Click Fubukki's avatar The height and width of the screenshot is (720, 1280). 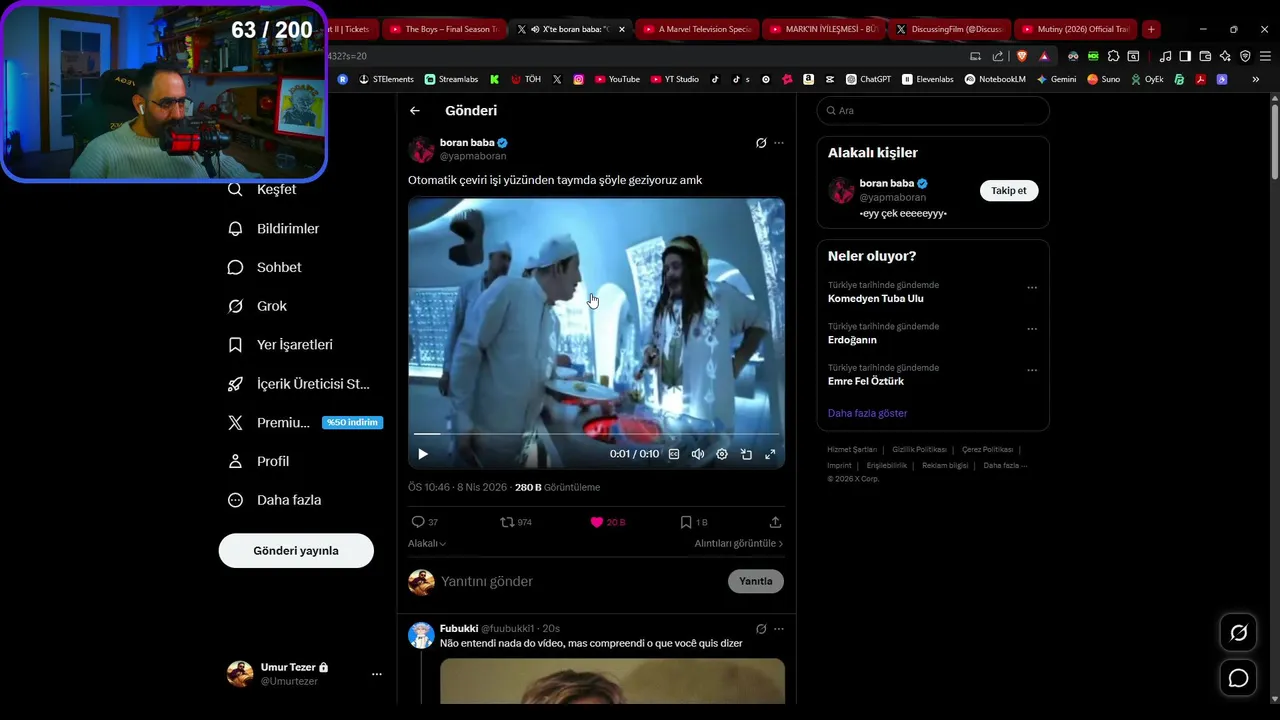pos(421,635)
